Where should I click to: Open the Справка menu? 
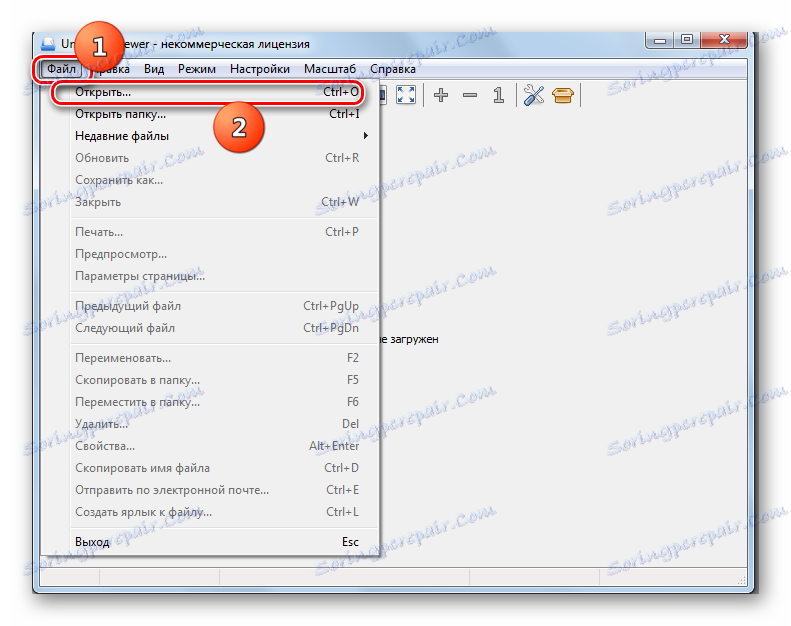point(393,69)
